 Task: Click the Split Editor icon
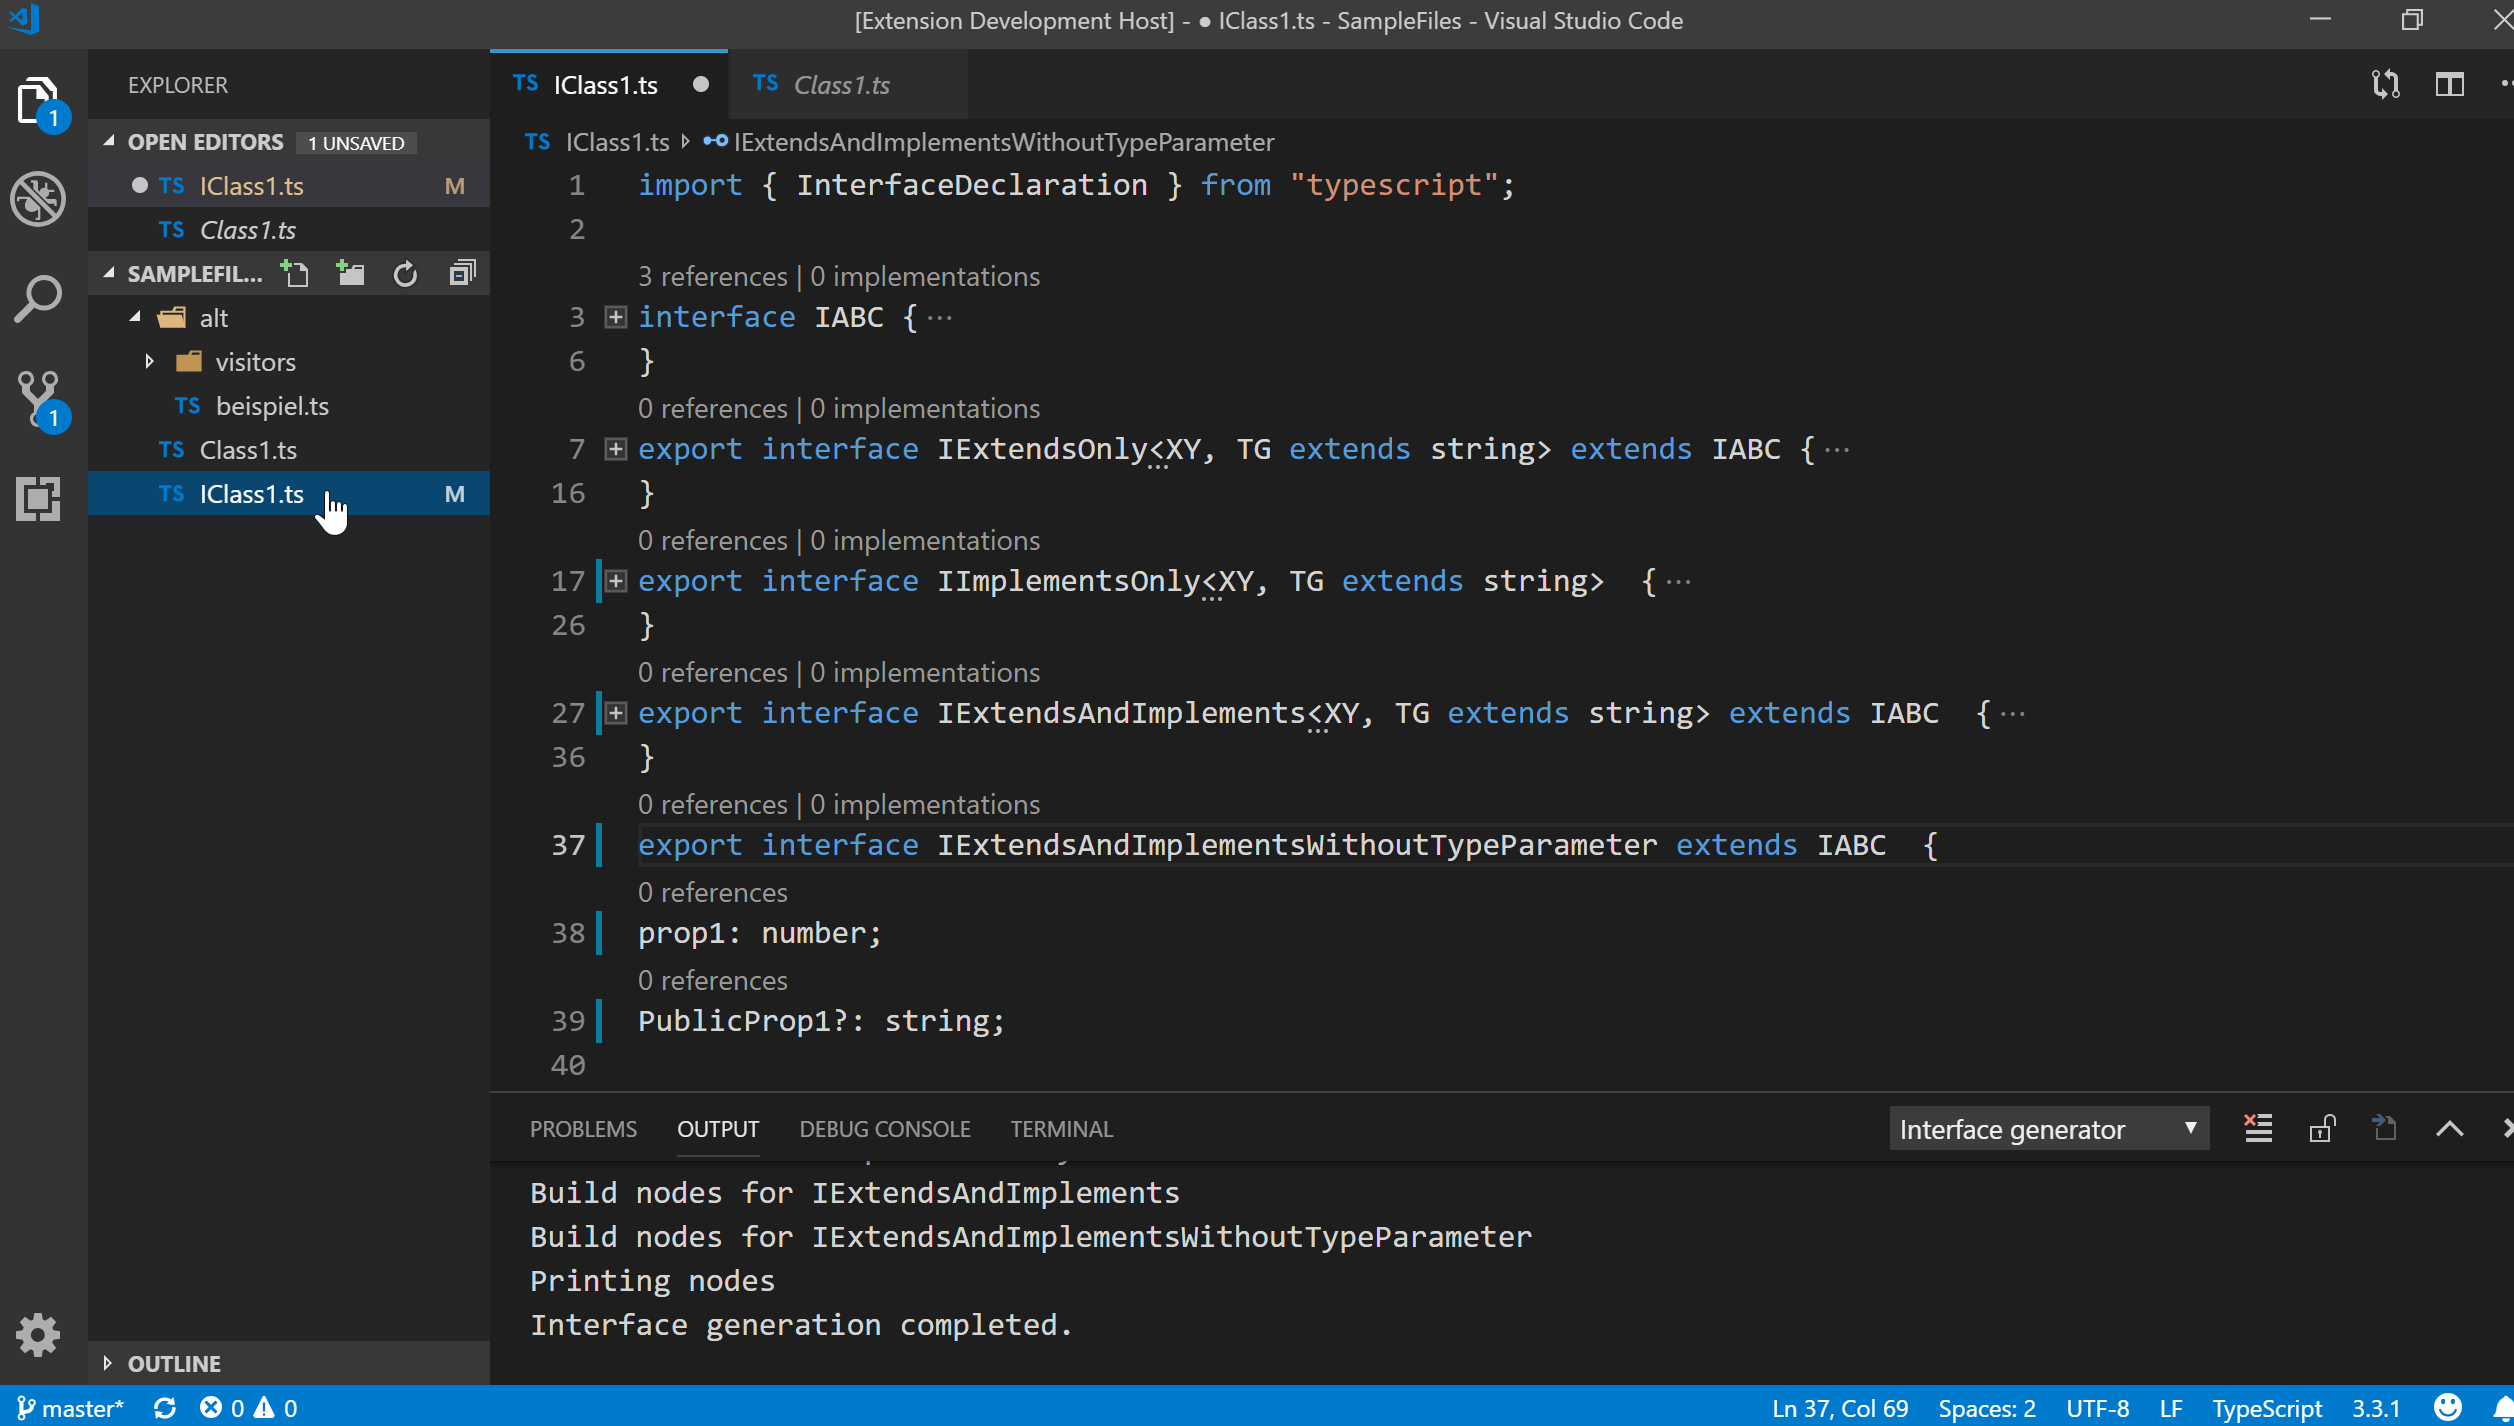pyautogui.click(x=2449, y=85)
